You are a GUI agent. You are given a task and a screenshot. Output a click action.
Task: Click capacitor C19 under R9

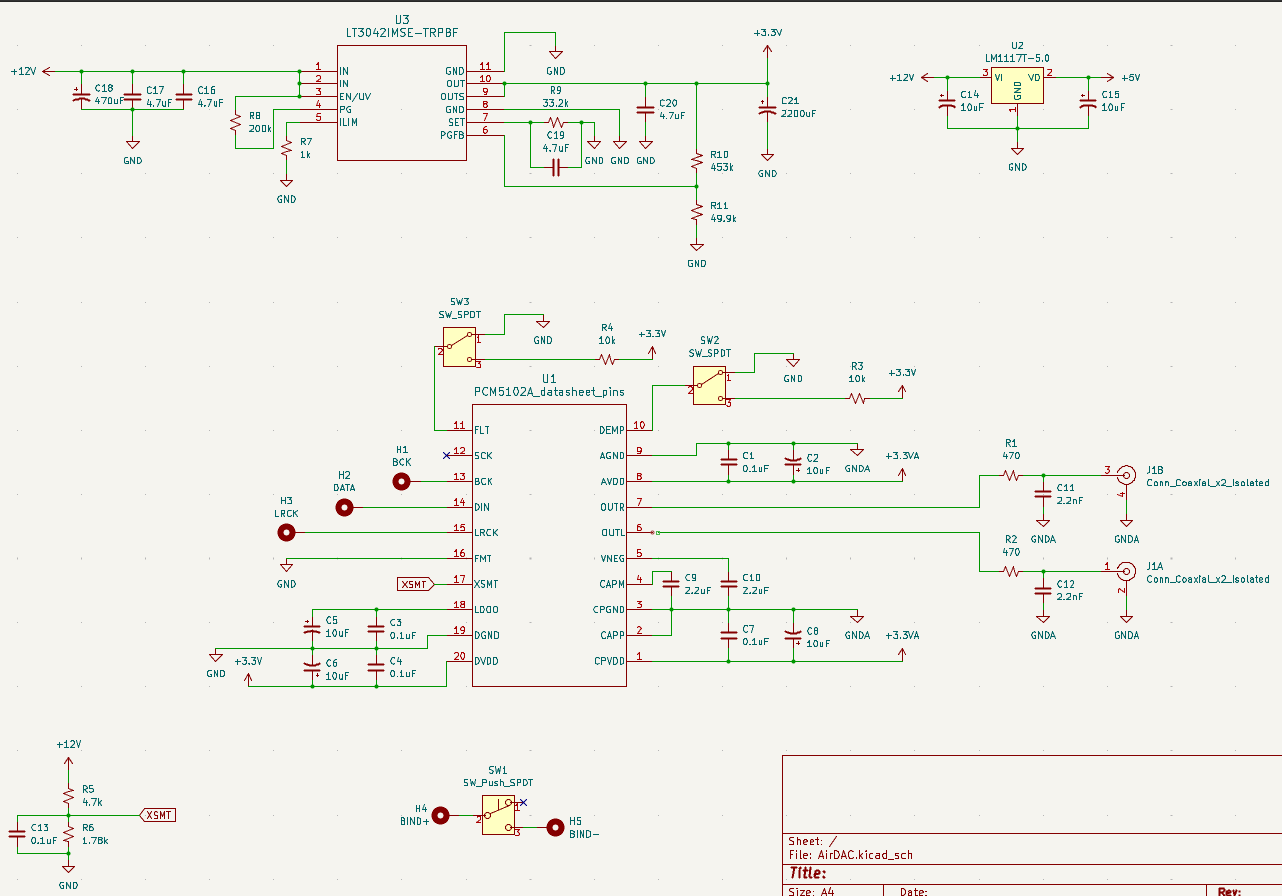point(555,167)
